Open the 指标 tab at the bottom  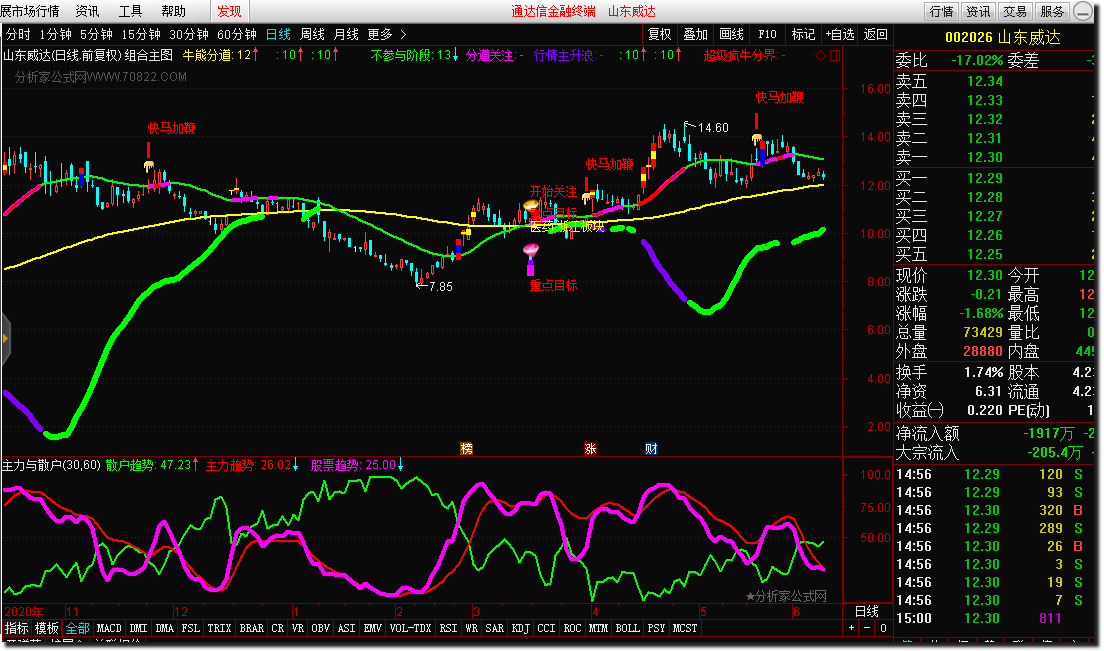pyautogui.click(x=17, y=628)
